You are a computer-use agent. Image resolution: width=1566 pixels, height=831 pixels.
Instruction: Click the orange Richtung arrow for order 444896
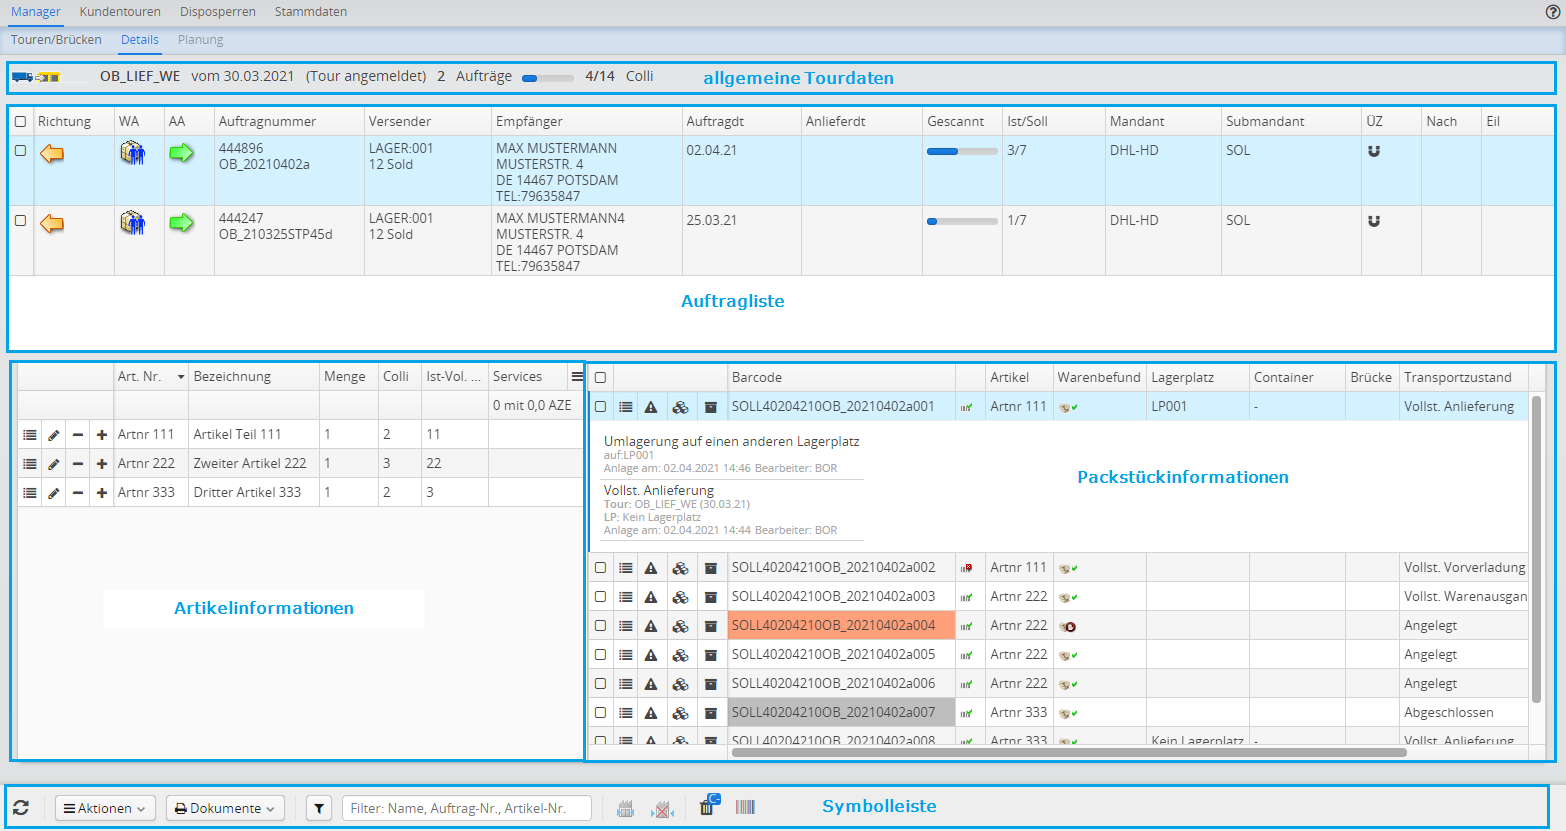52,153
